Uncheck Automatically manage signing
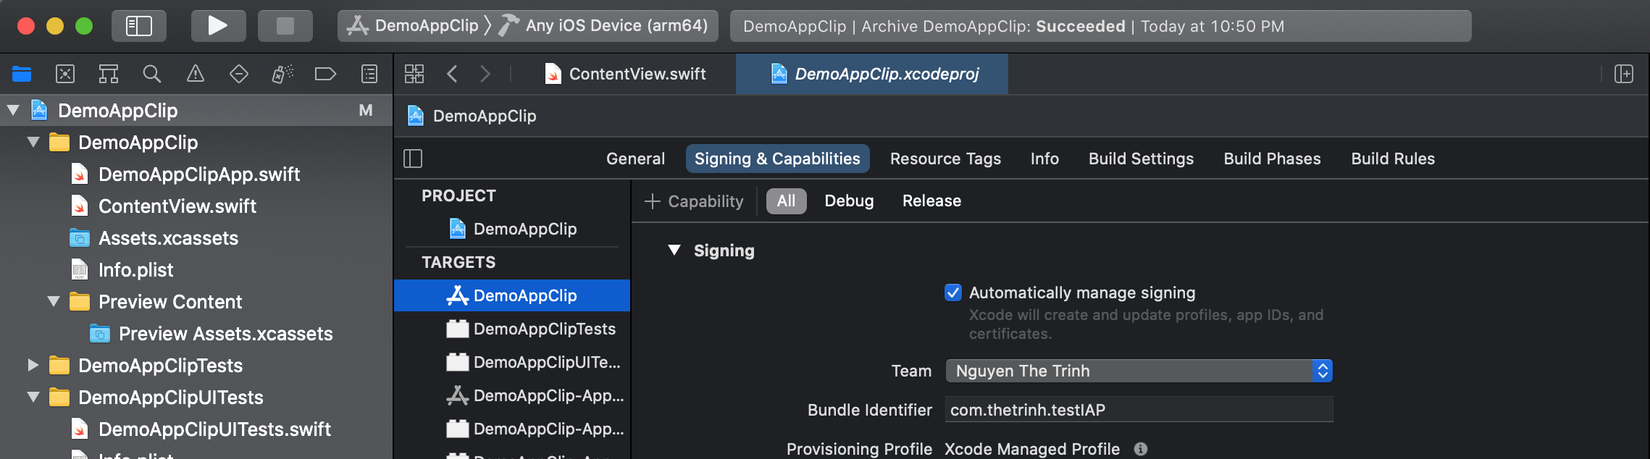 click(953, 293)
